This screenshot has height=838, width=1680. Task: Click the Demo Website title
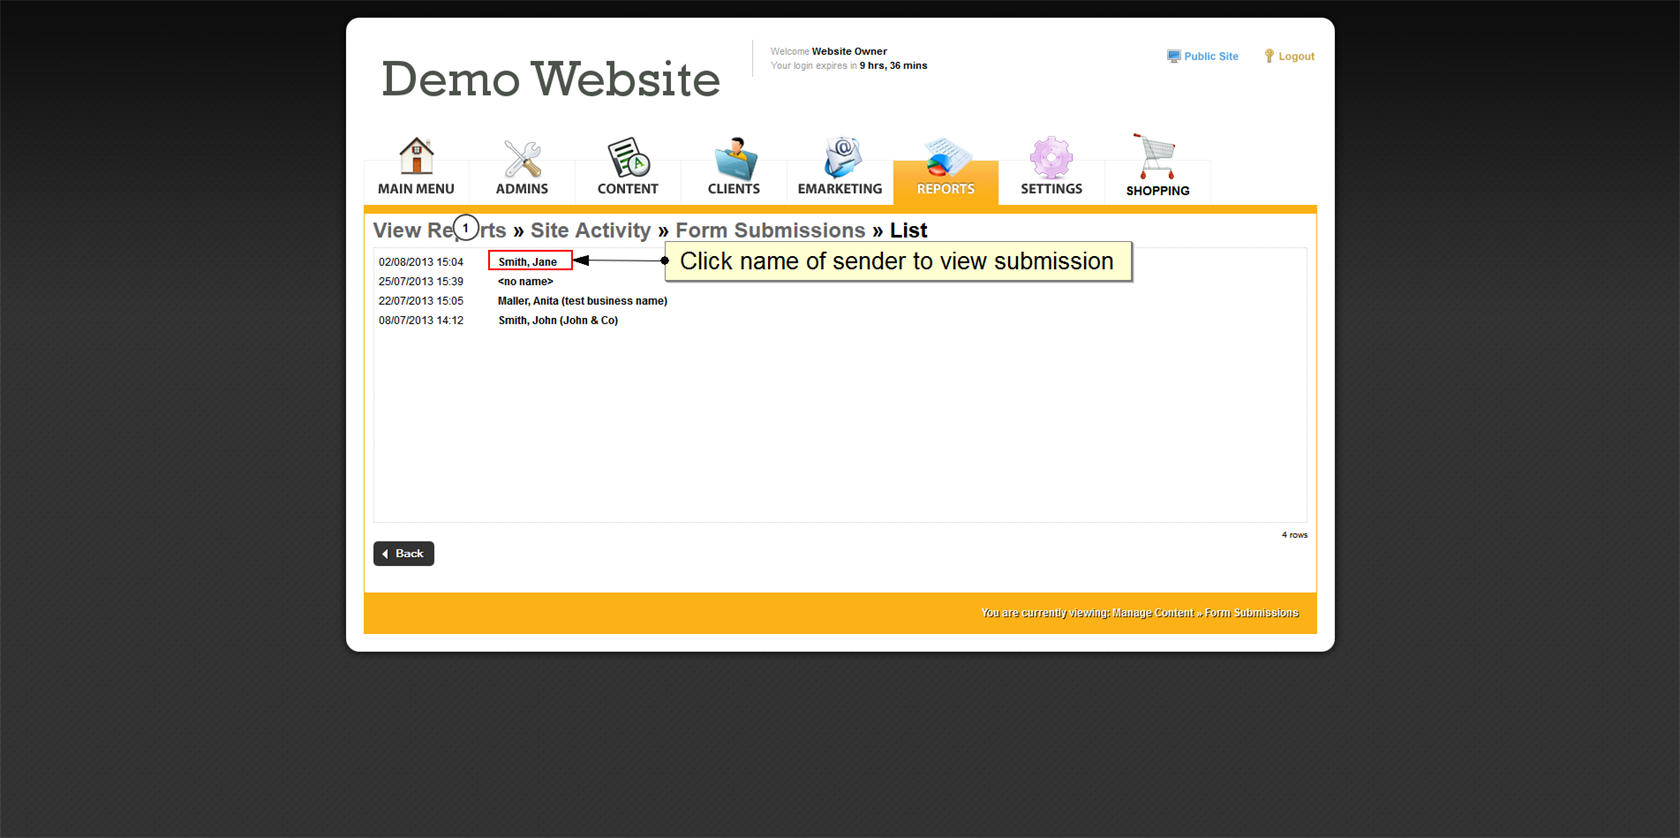(x=550, y=79)
